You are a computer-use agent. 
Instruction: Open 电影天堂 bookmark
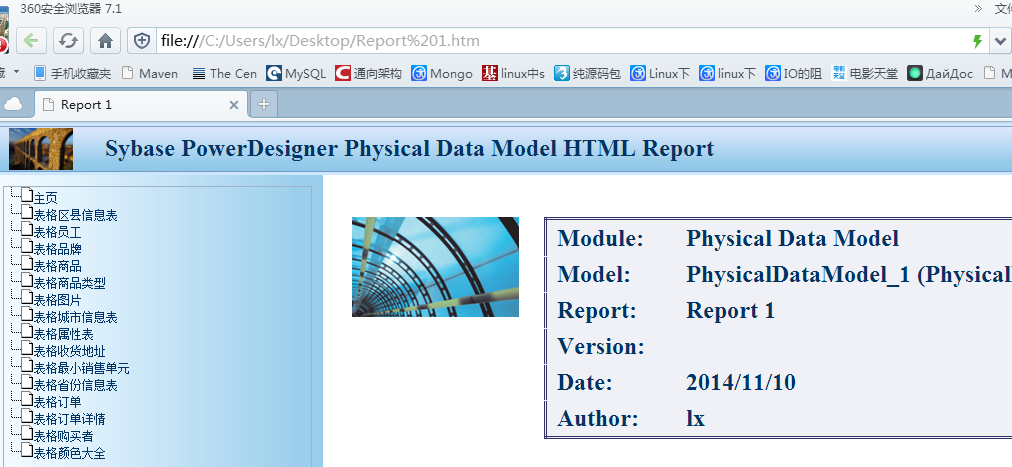coord(865,74)
